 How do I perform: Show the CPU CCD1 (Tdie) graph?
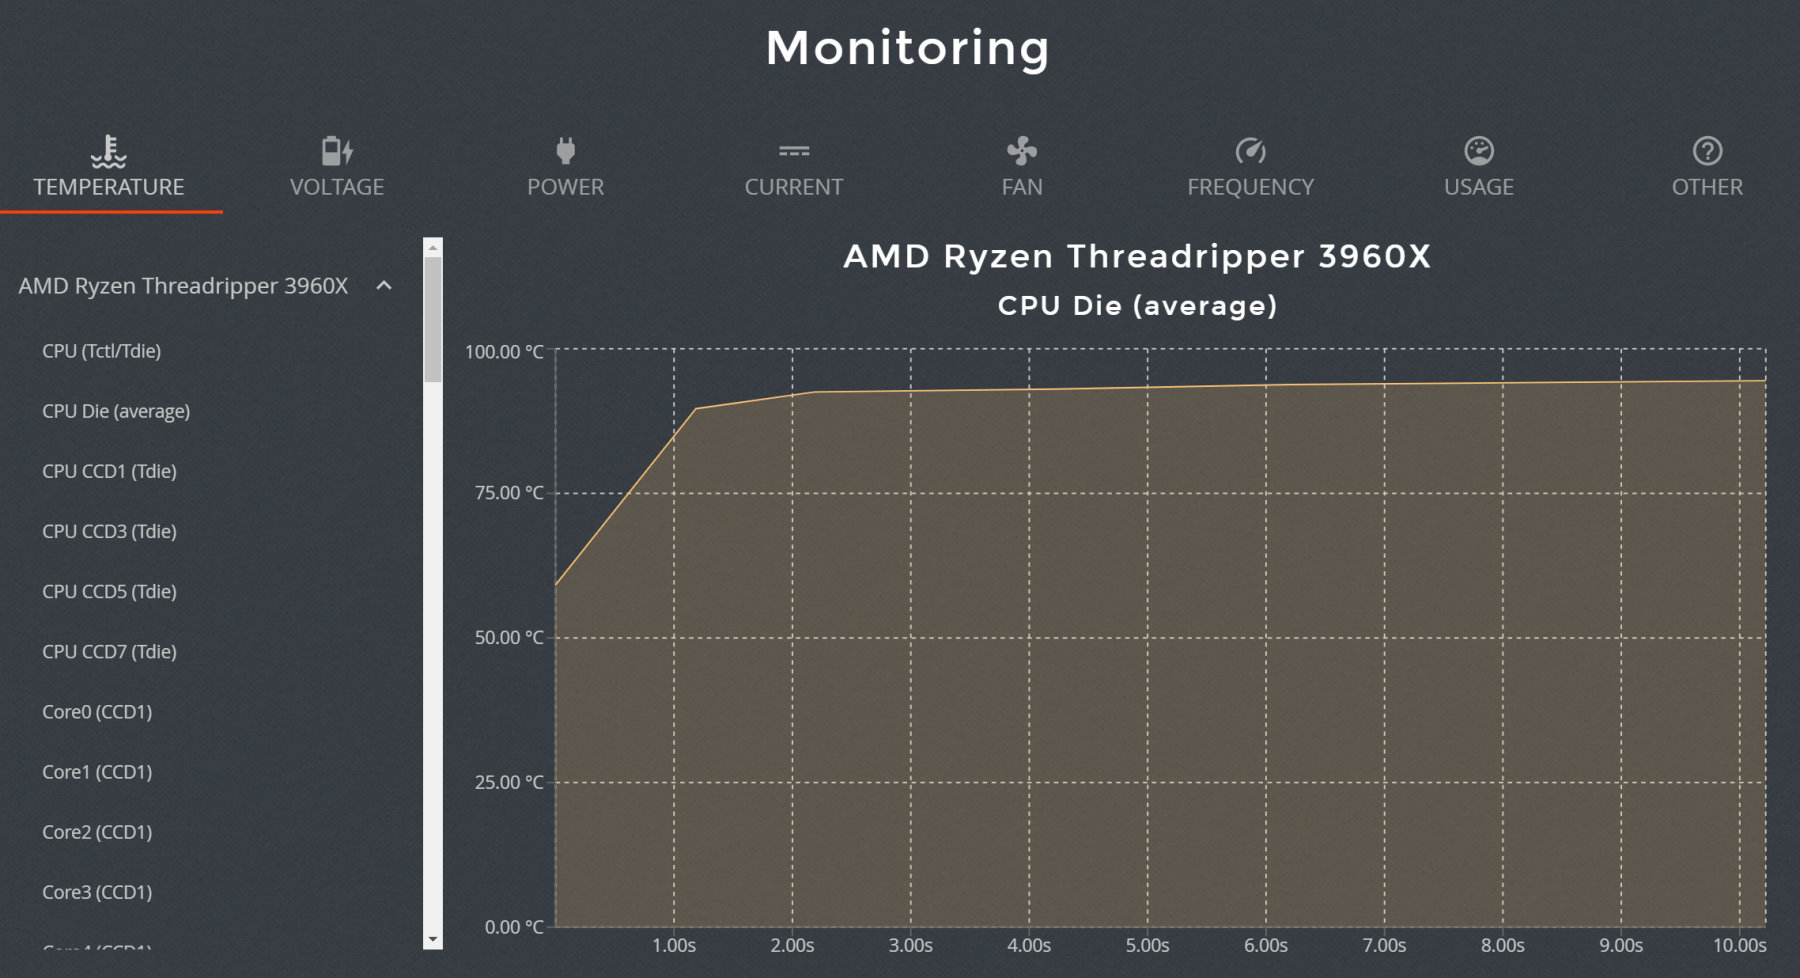pyautogui.click(x=109, y=471)
